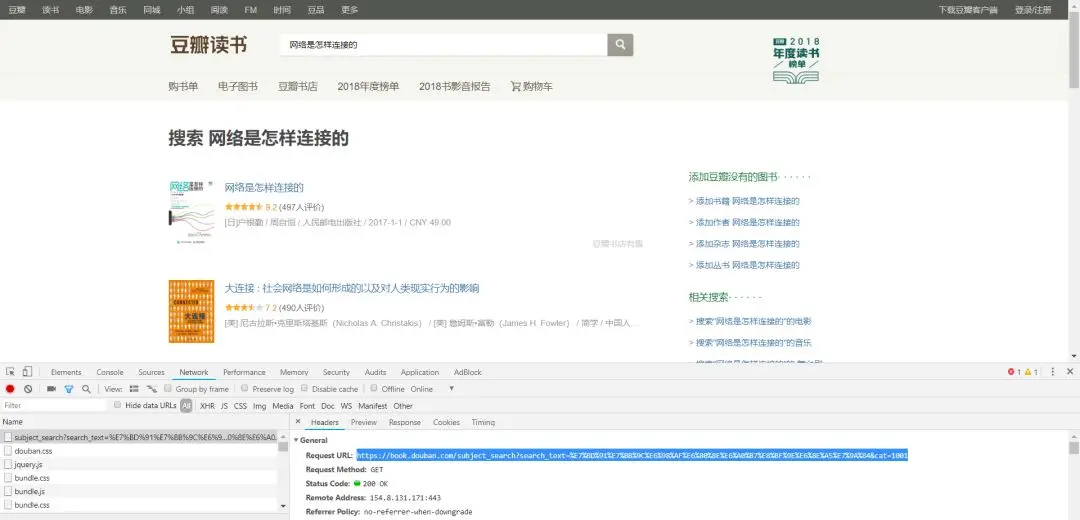Stop recording the network log
The height and width of the screenshot is (520, 1080).
10,389
